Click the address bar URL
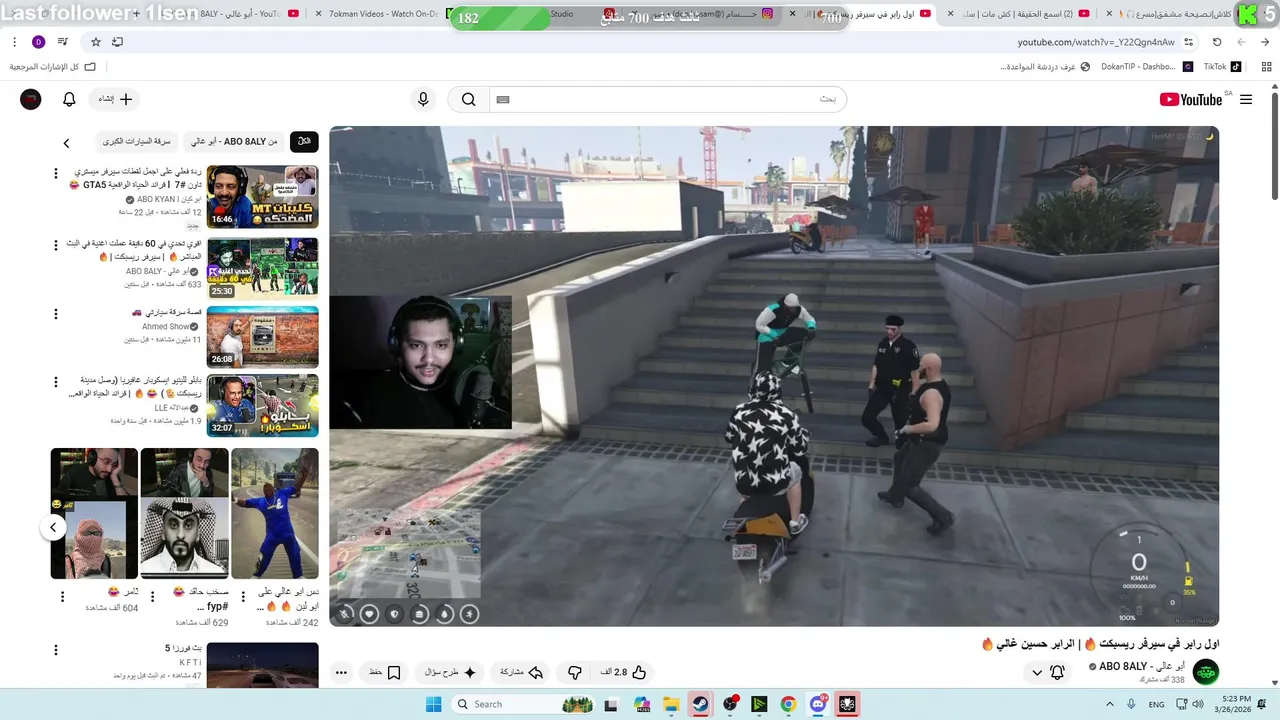Viewport: 1280px width, 720px height. [1096, 42]
